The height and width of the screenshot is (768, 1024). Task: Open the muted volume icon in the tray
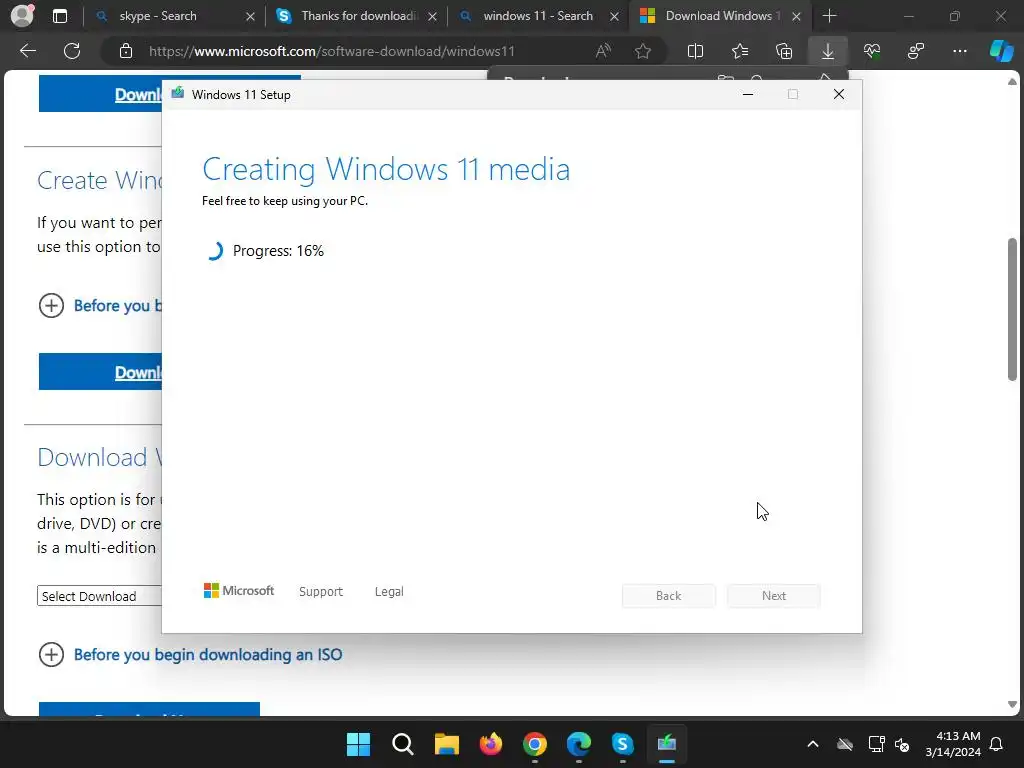(902, 744)
